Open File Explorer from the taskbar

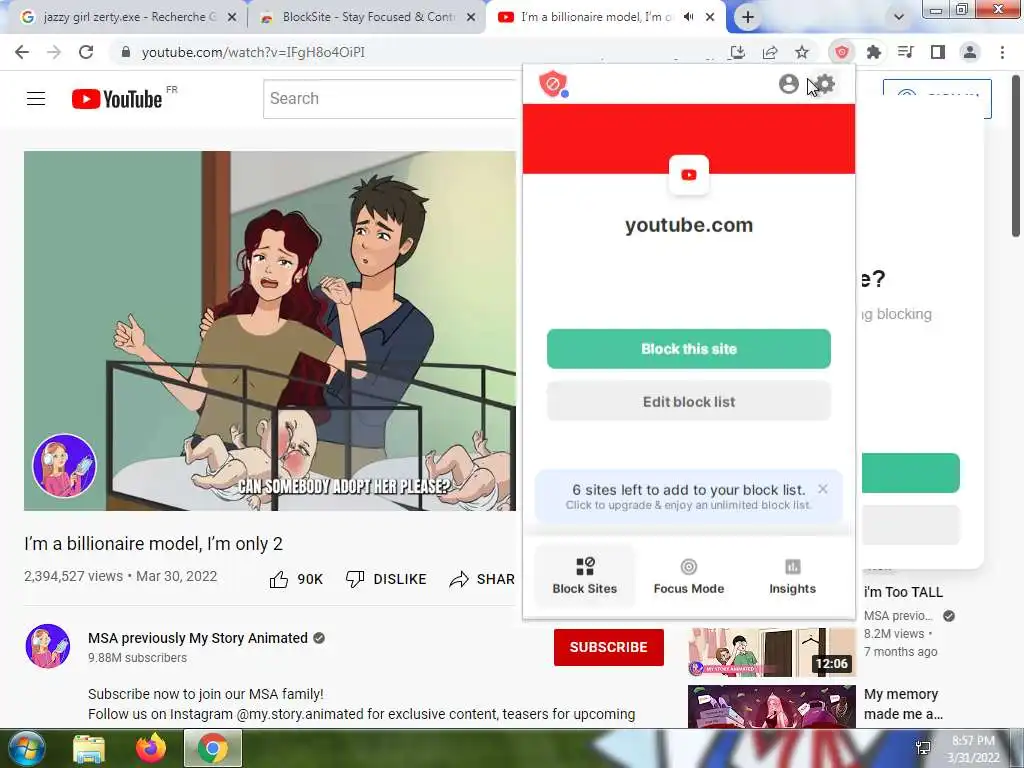click(x=89, y=748)
